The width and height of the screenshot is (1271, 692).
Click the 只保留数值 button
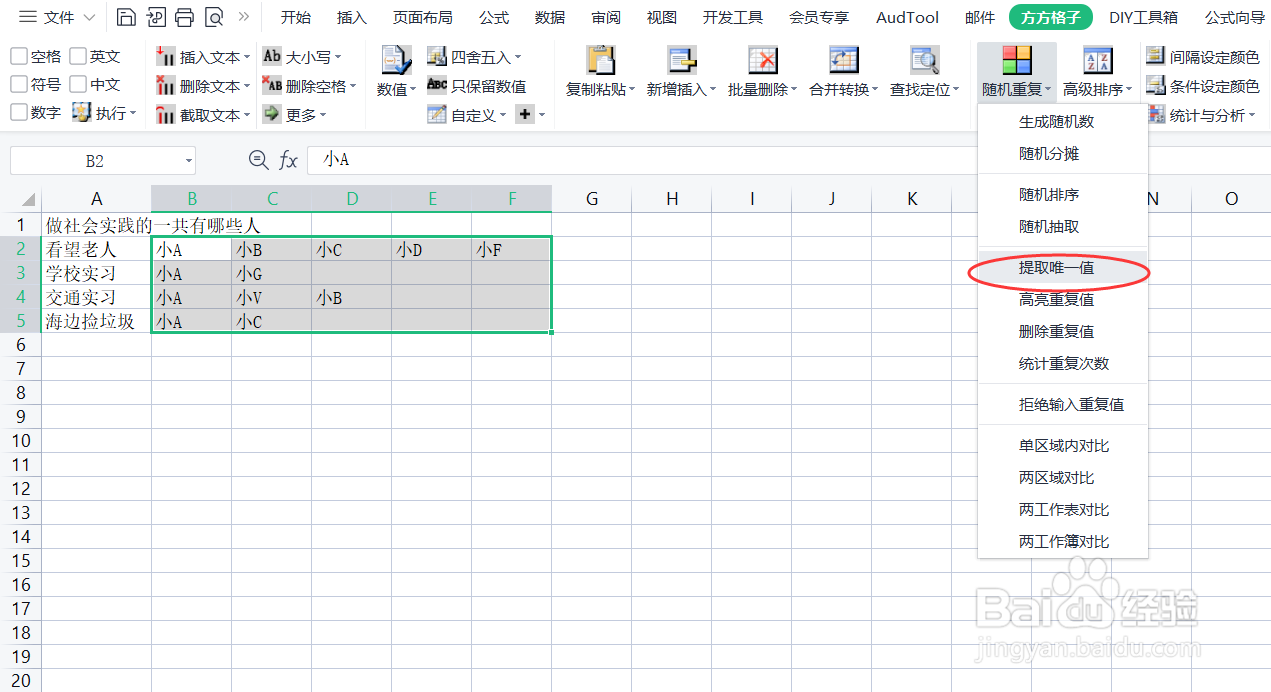pyautogui.click(x=475, y=86)
